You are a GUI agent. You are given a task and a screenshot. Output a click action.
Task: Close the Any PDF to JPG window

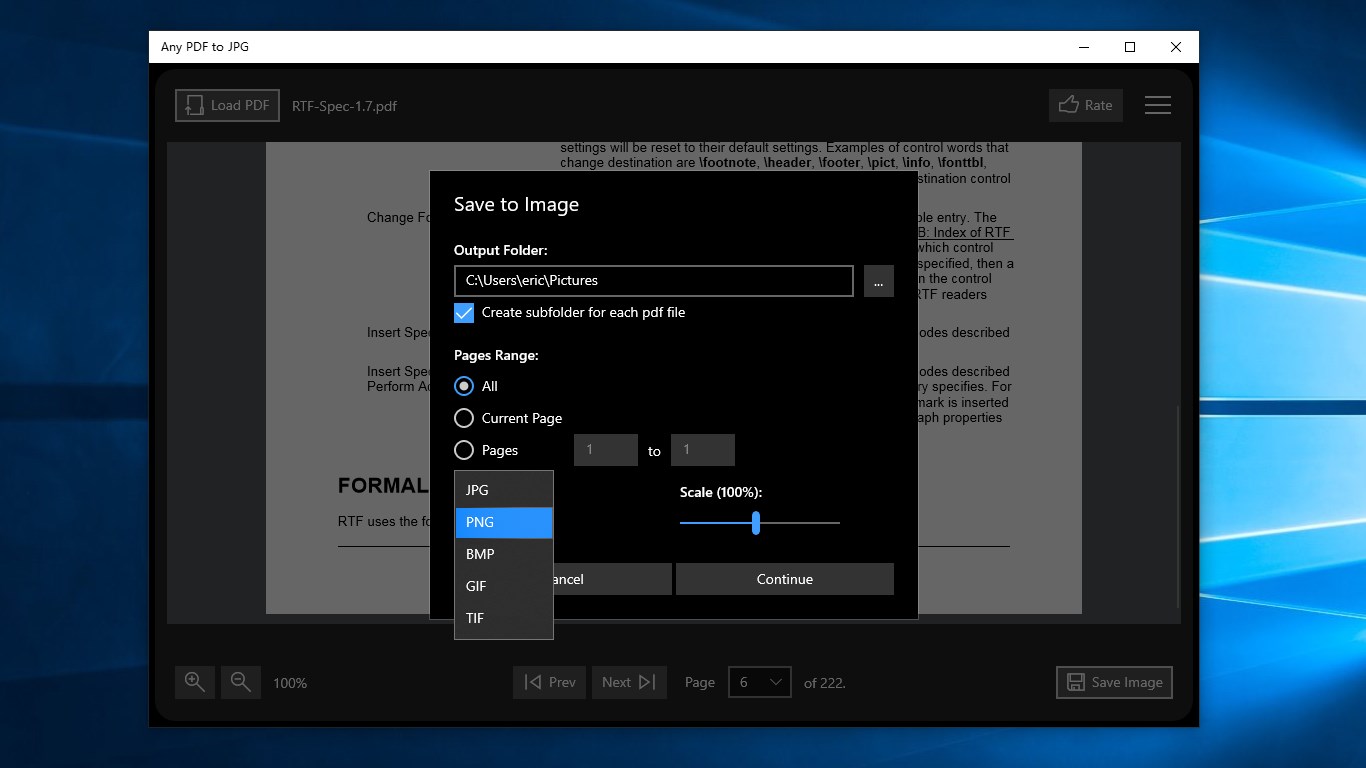[x=1176, y=47]
